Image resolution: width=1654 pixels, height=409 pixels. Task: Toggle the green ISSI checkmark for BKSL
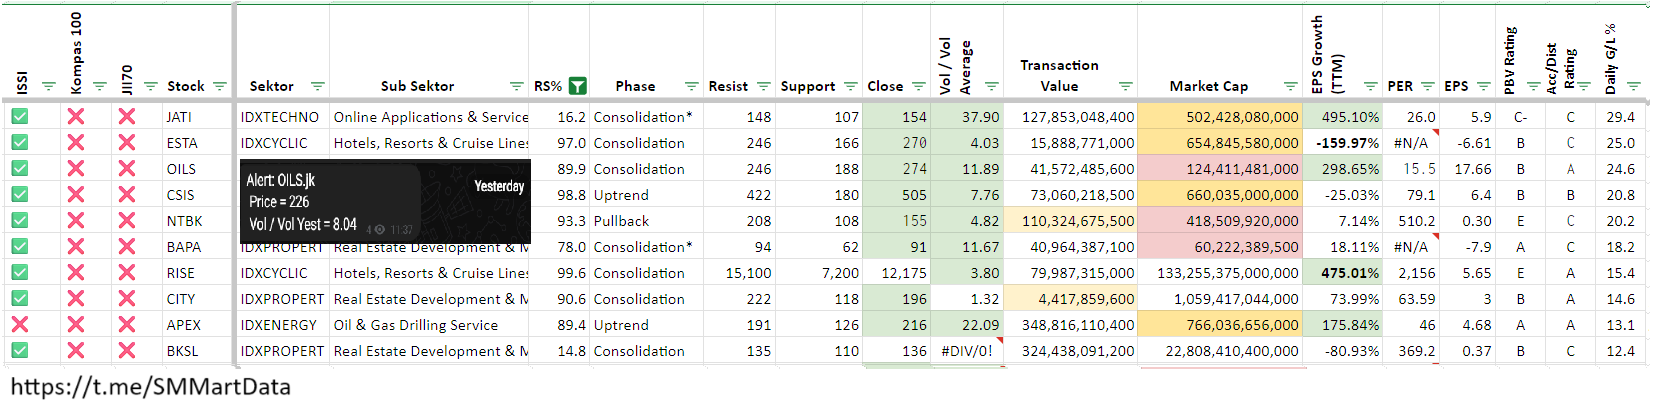coord(19,351)
